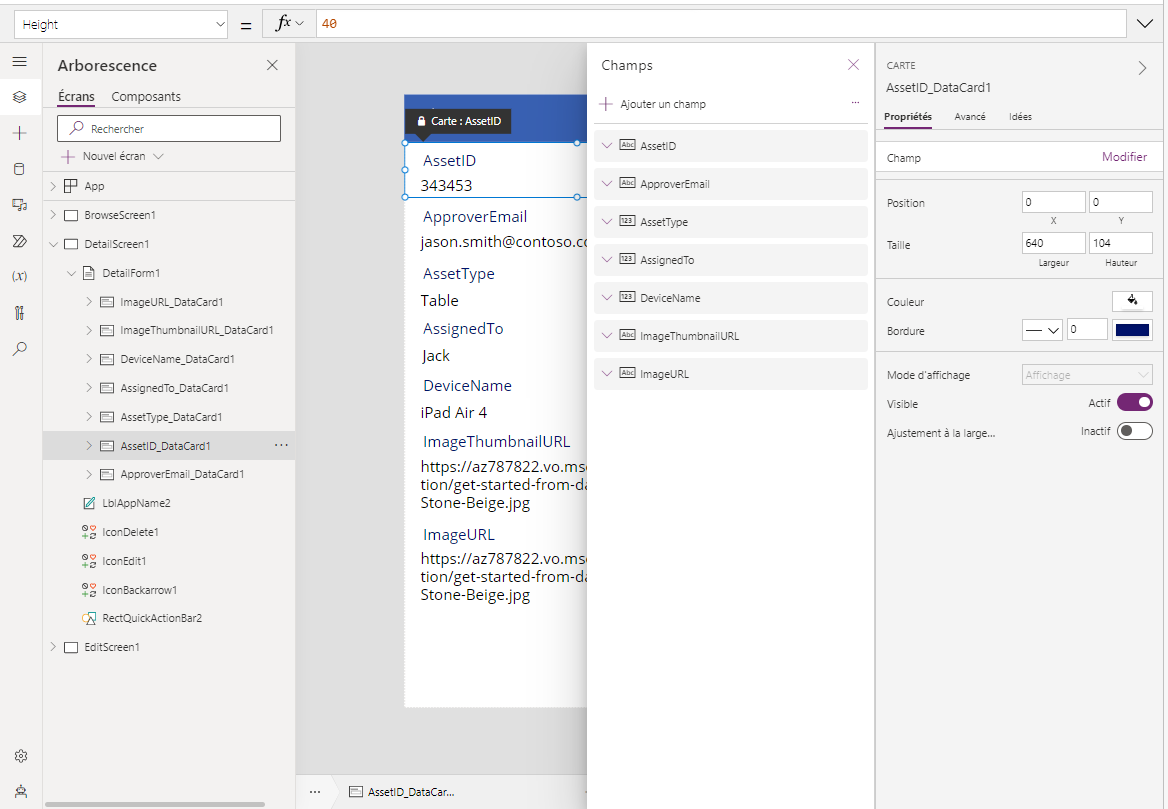Open the dark blue border color swatch
The image size is (1168, 809).
(1132, 330)
